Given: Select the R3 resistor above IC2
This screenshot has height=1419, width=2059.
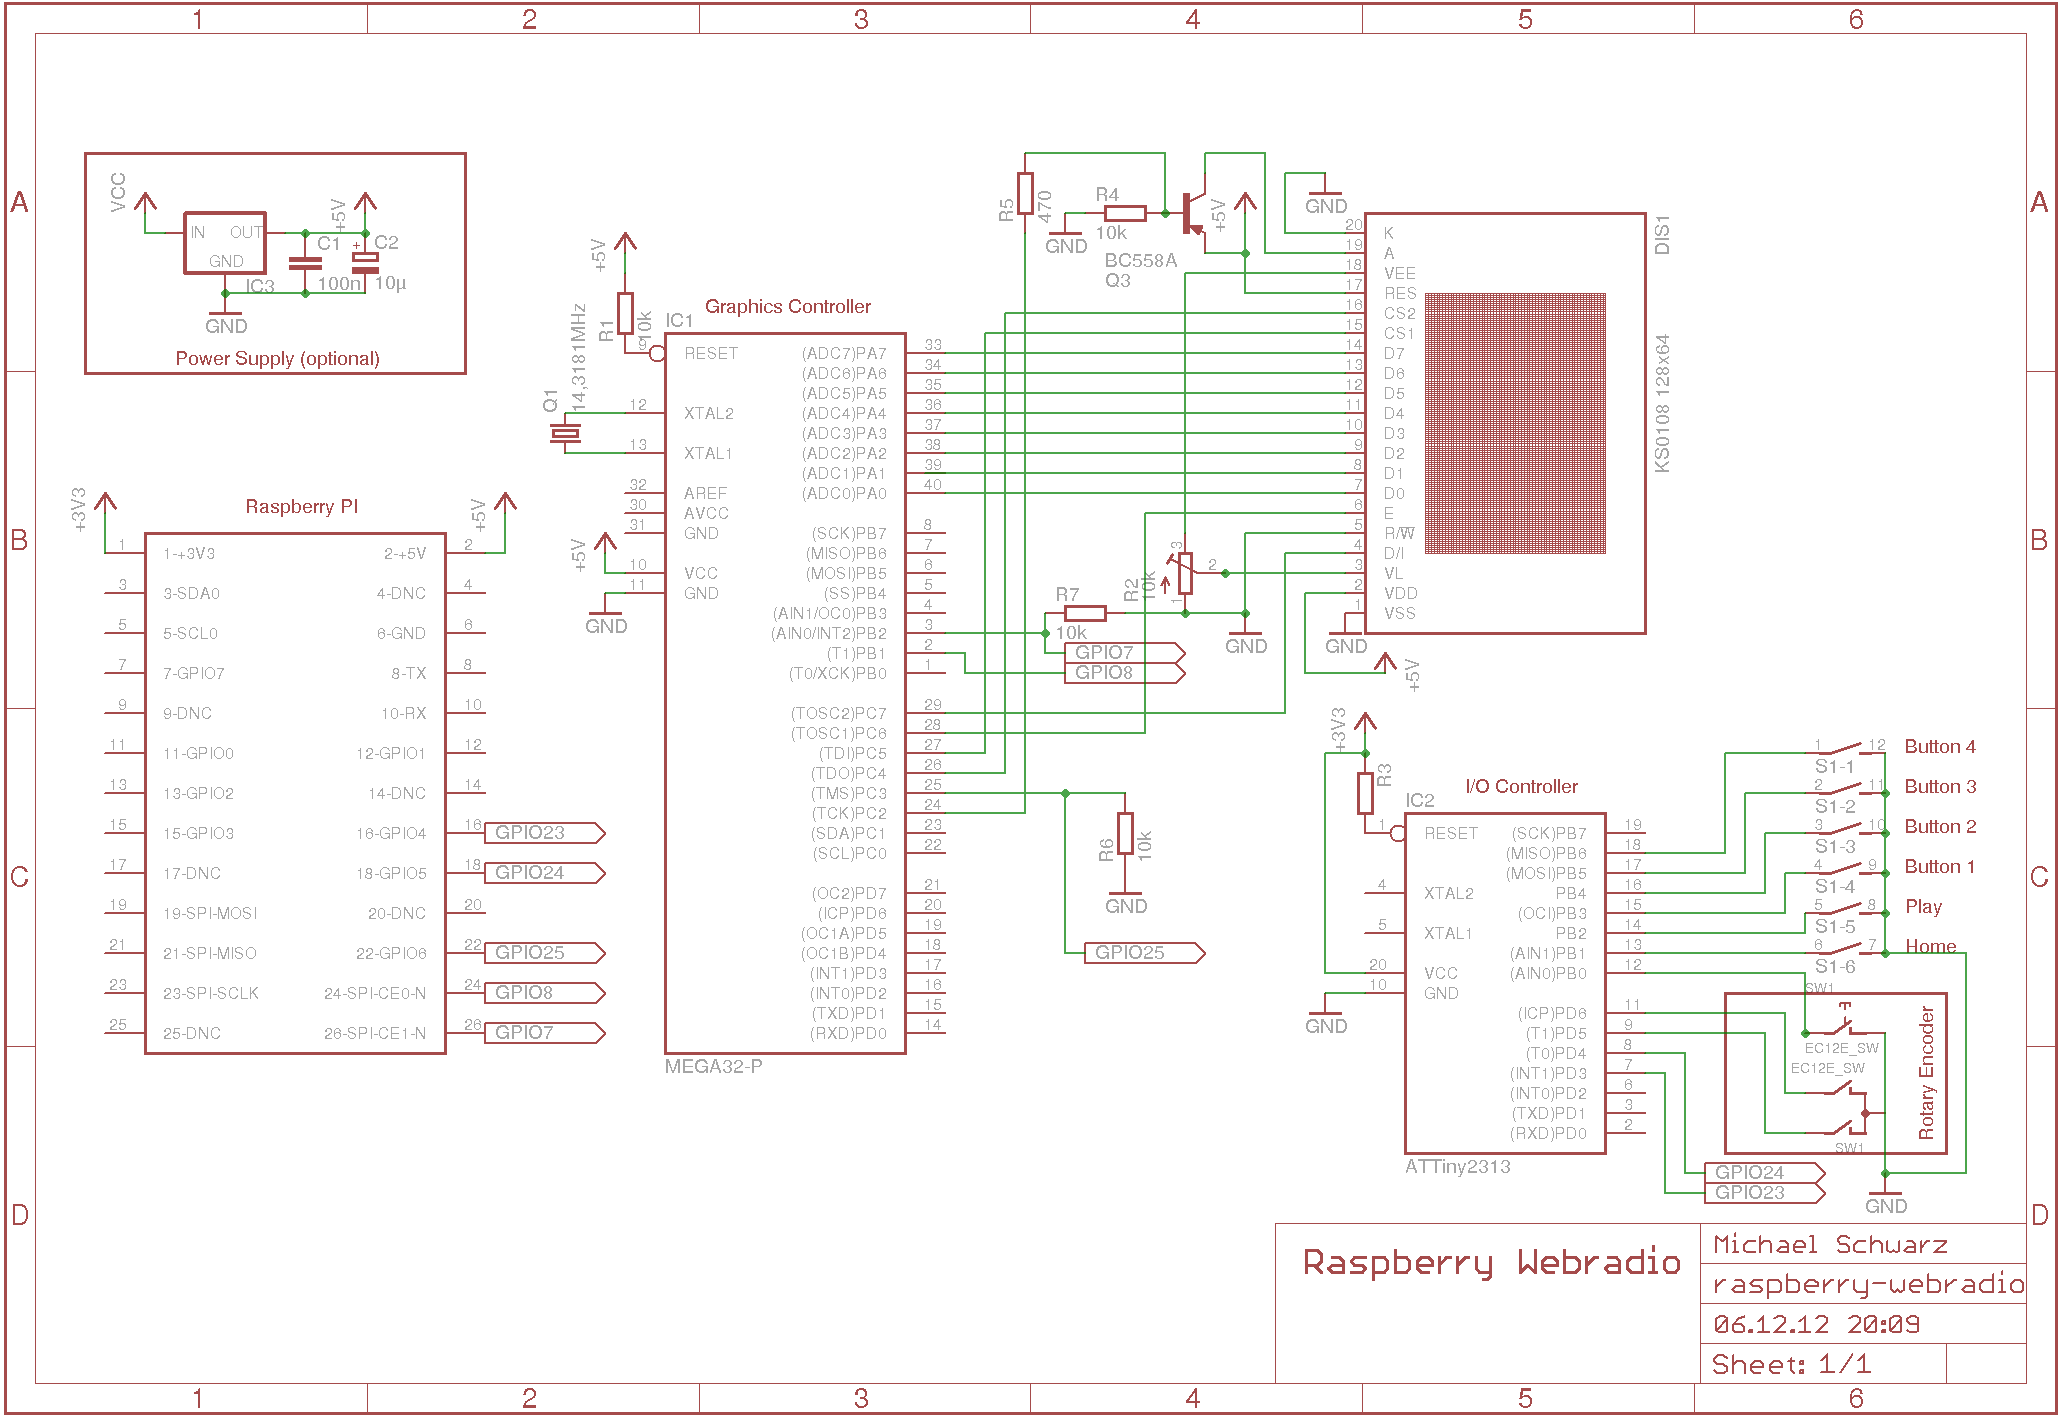Looking at the screenshot, I should 1365,793.
